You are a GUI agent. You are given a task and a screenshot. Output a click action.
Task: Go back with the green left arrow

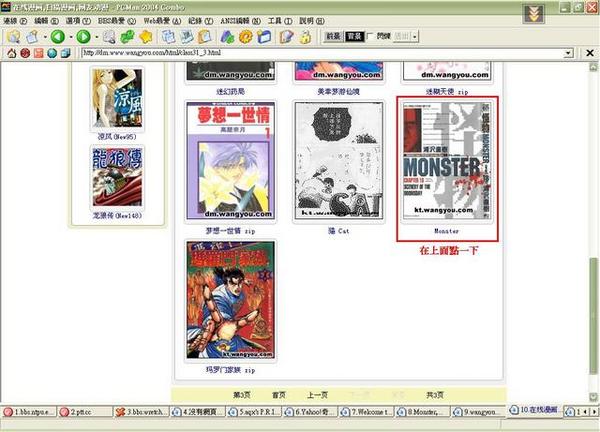point(58,37)
